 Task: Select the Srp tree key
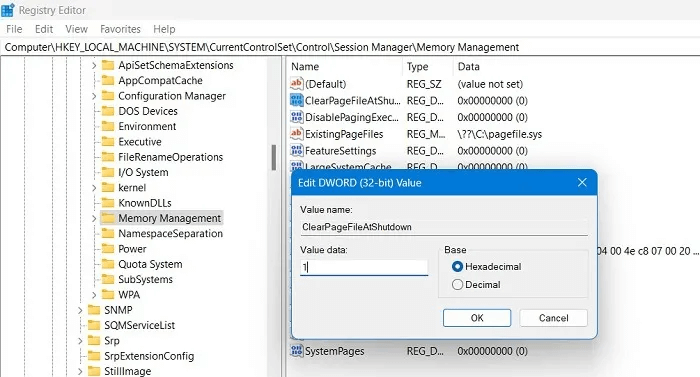pos(112,340)
